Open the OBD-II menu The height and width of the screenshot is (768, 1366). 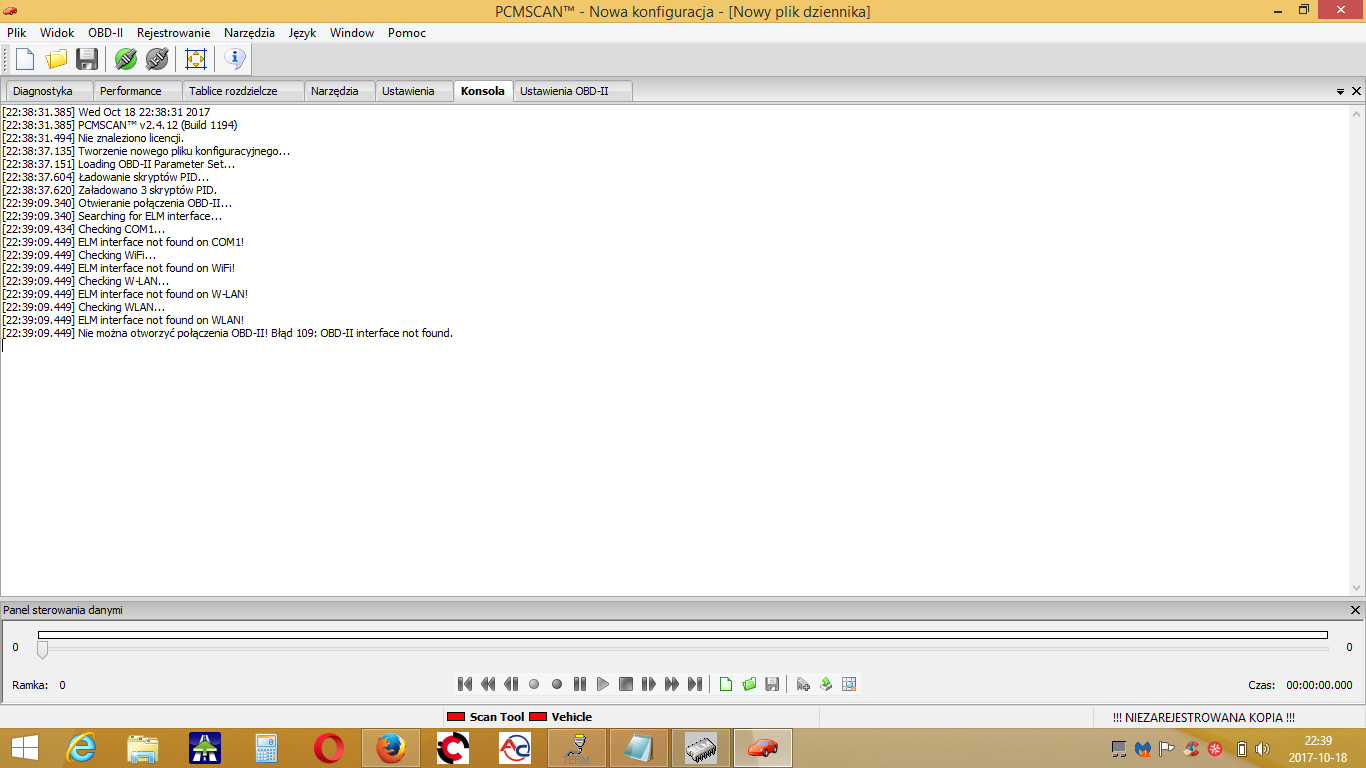click(106, 33)
